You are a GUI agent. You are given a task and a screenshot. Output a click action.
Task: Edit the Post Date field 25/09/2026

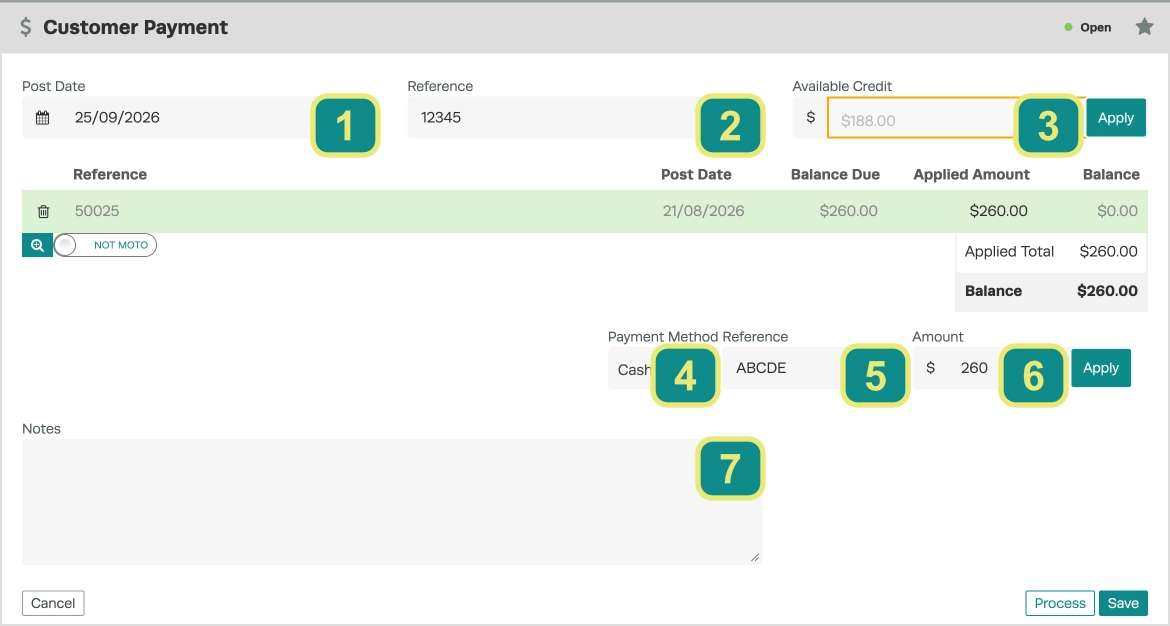click(201, 117)
